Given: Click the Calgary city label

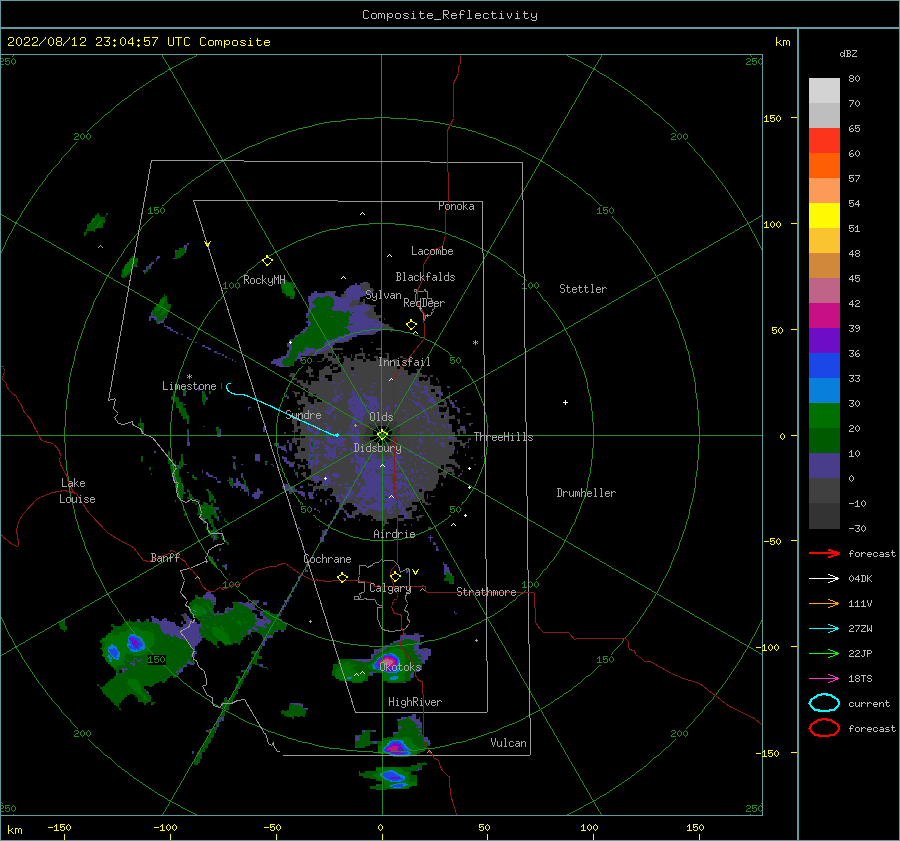Looking at the screenshot, I should [x=390, y=588].
